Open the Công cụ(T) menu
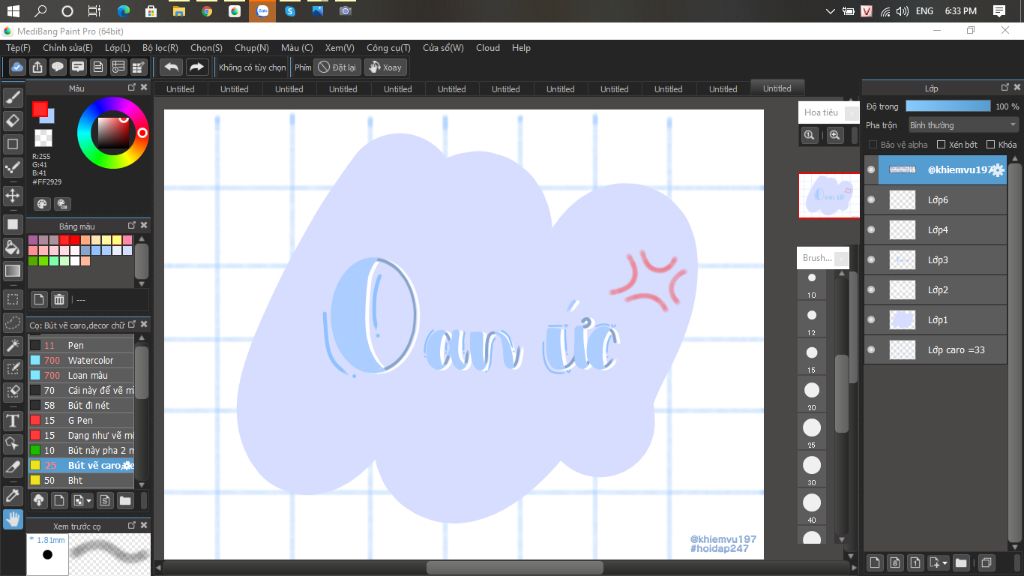 [388, 48]
